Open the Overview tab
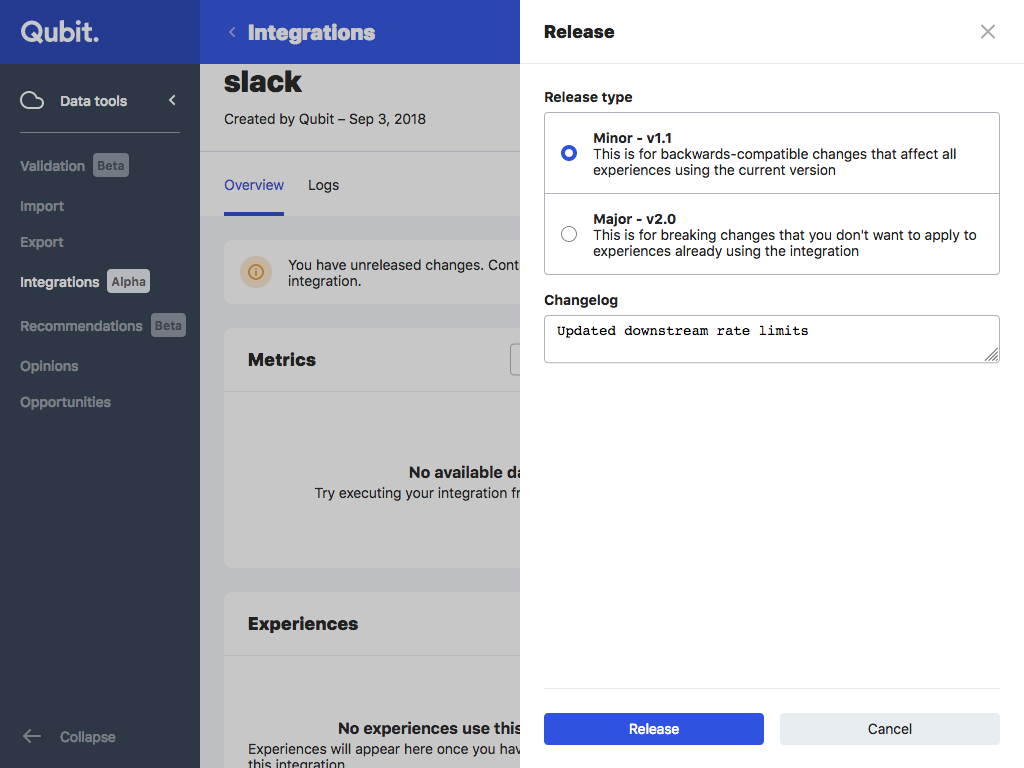This screenshot has height=768, width=1024. click(254, 185)
